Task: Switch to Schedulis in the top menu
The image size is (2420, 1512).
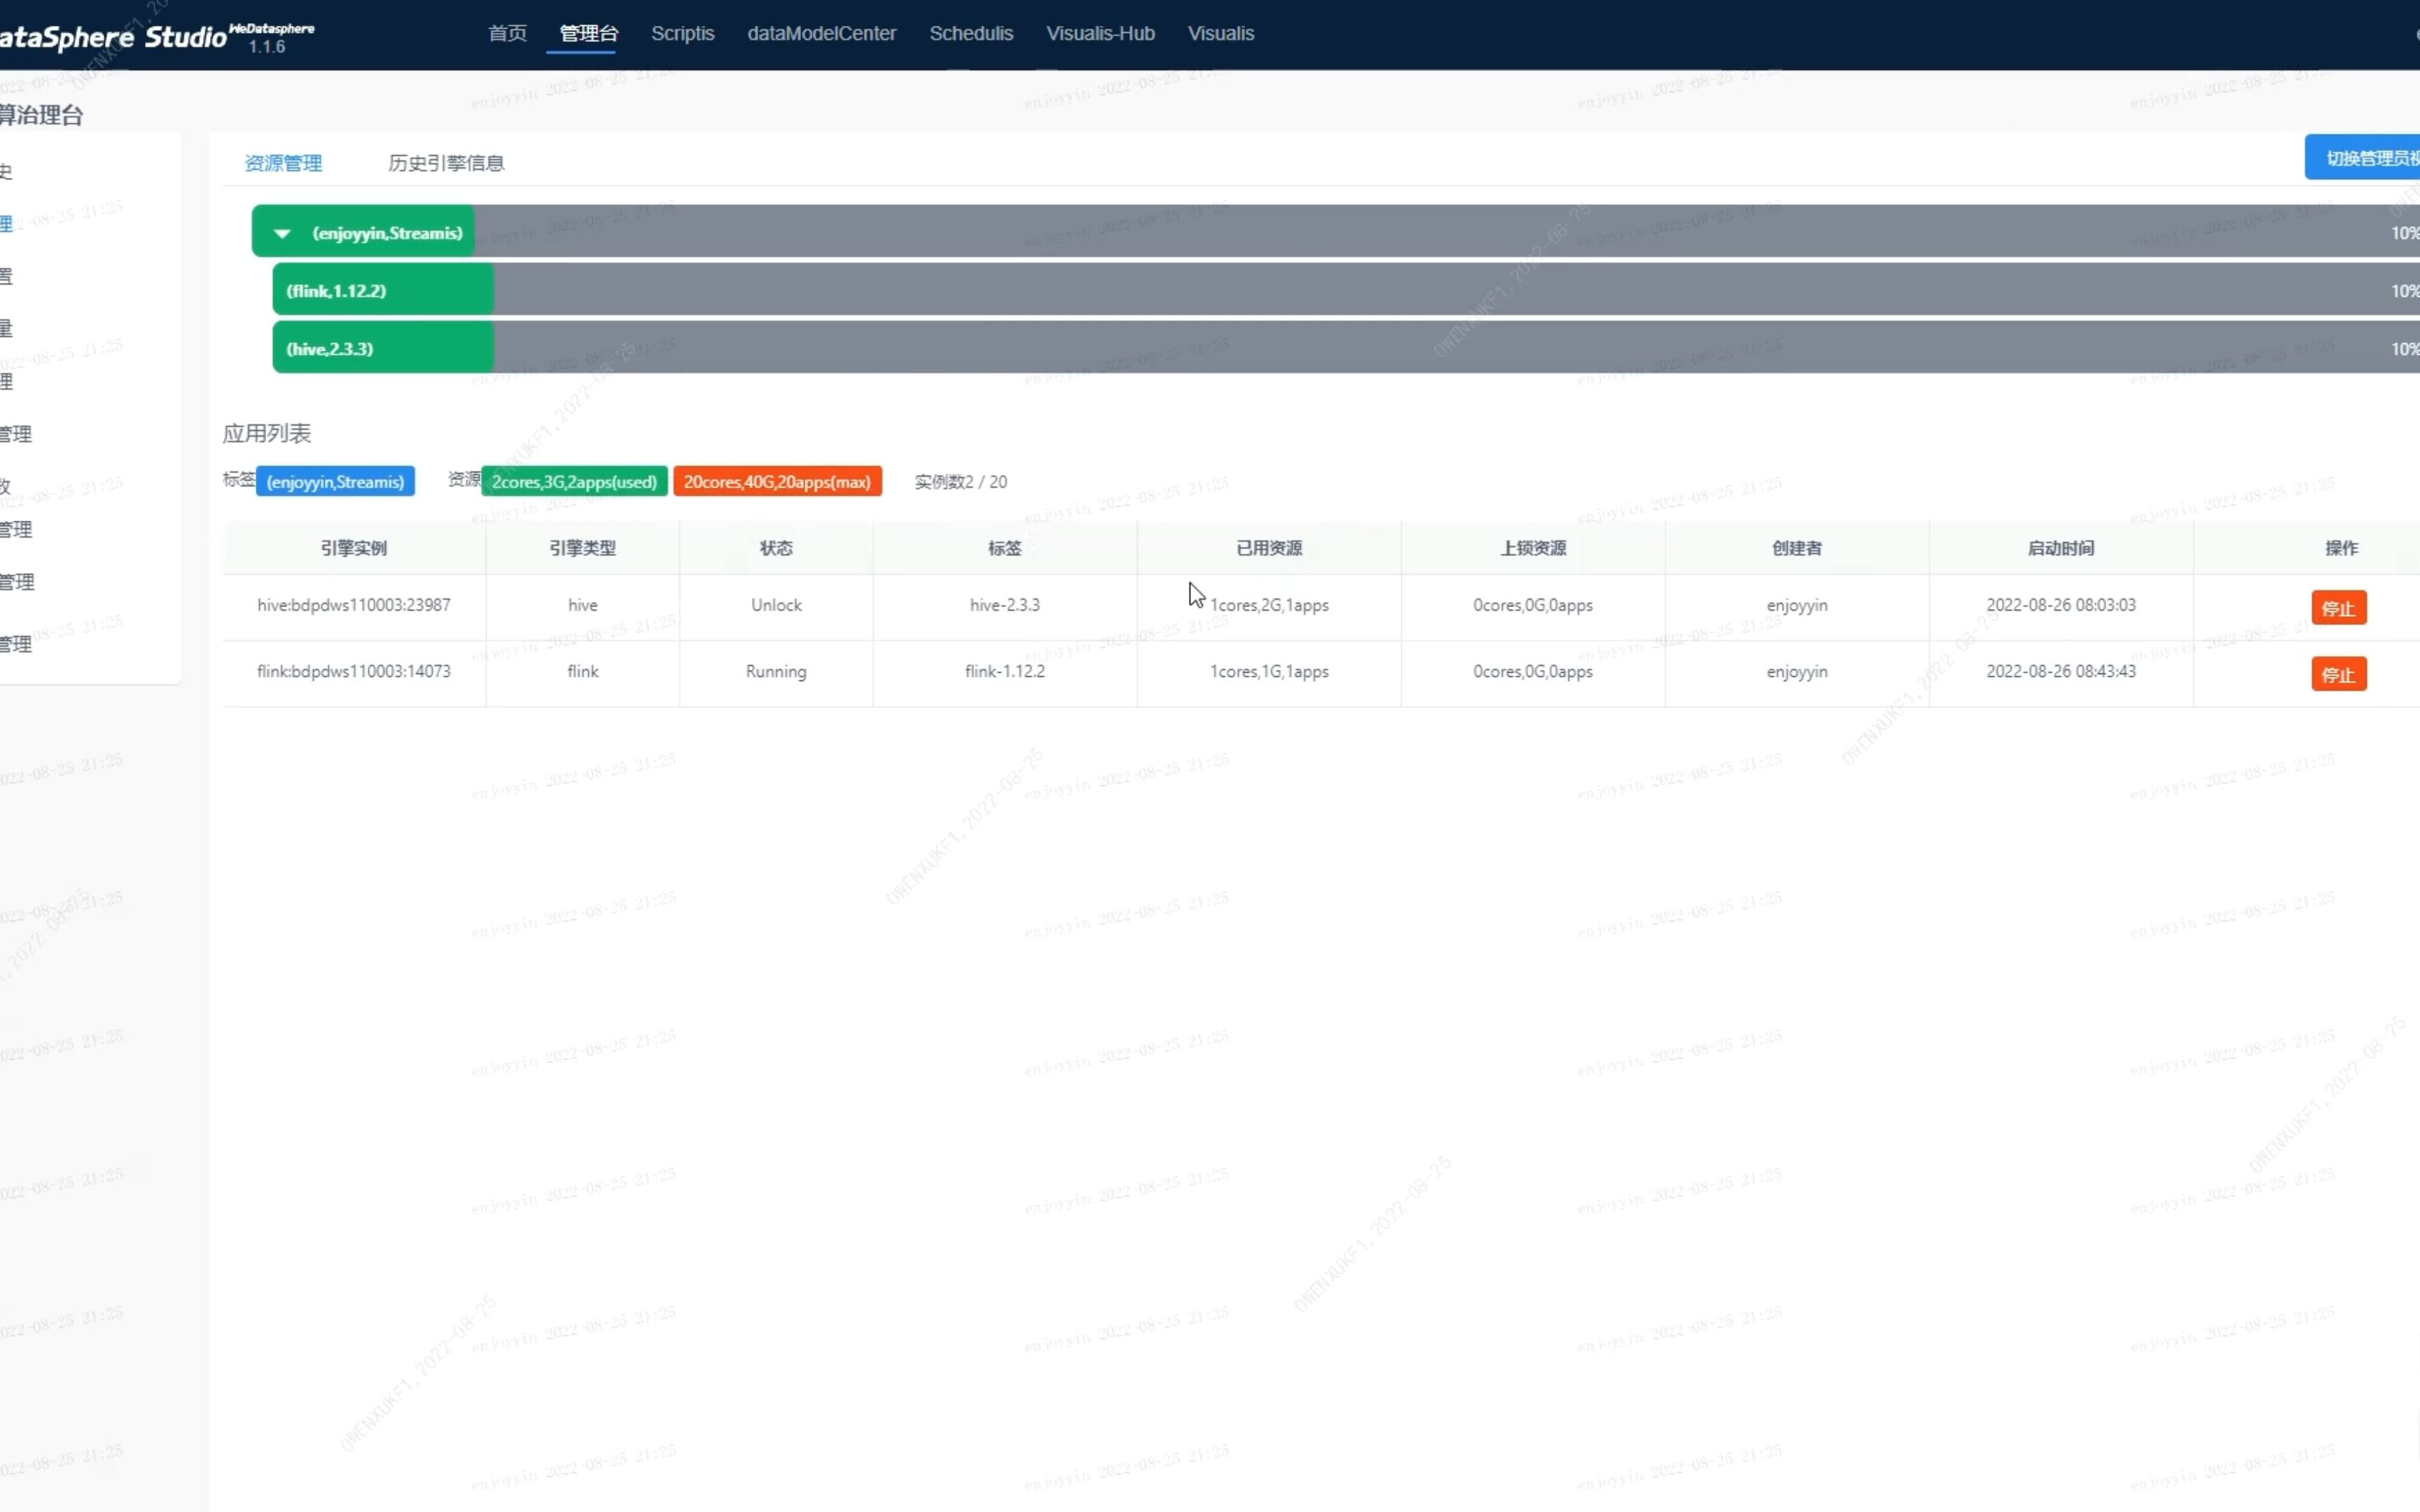Action: [x=971, y=33]
